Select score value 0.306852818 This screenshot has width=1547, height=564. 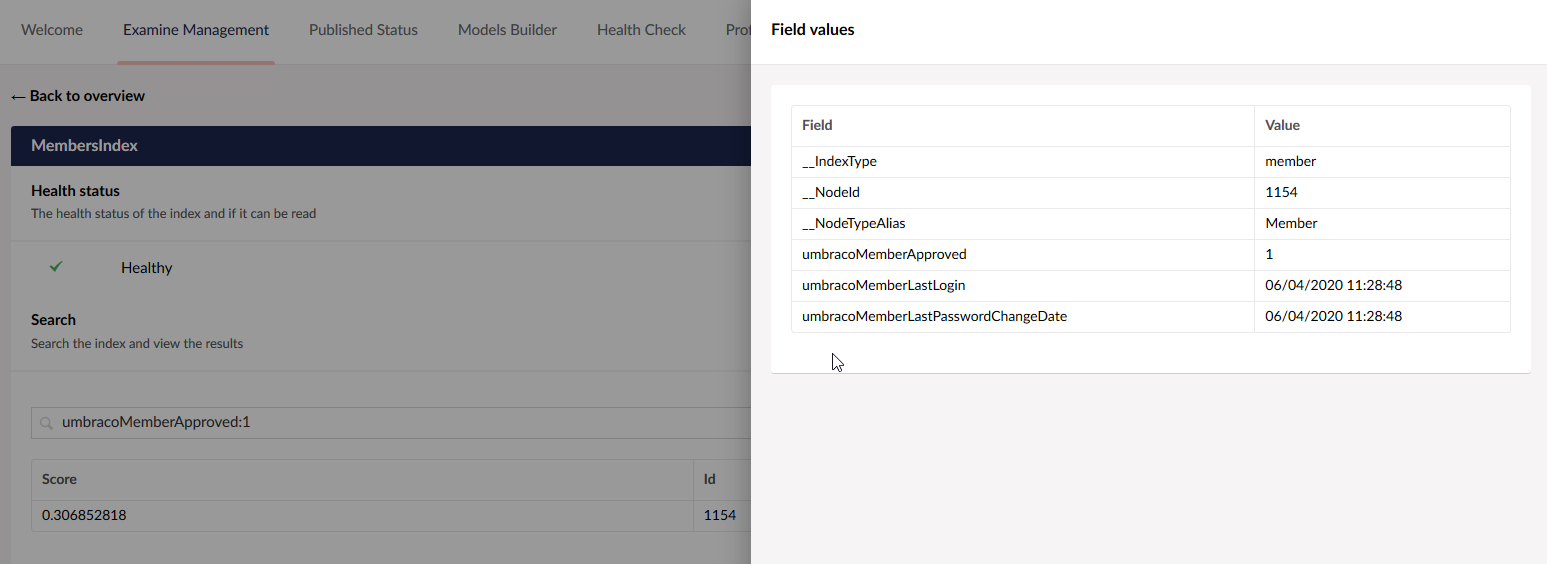[84, 515]
